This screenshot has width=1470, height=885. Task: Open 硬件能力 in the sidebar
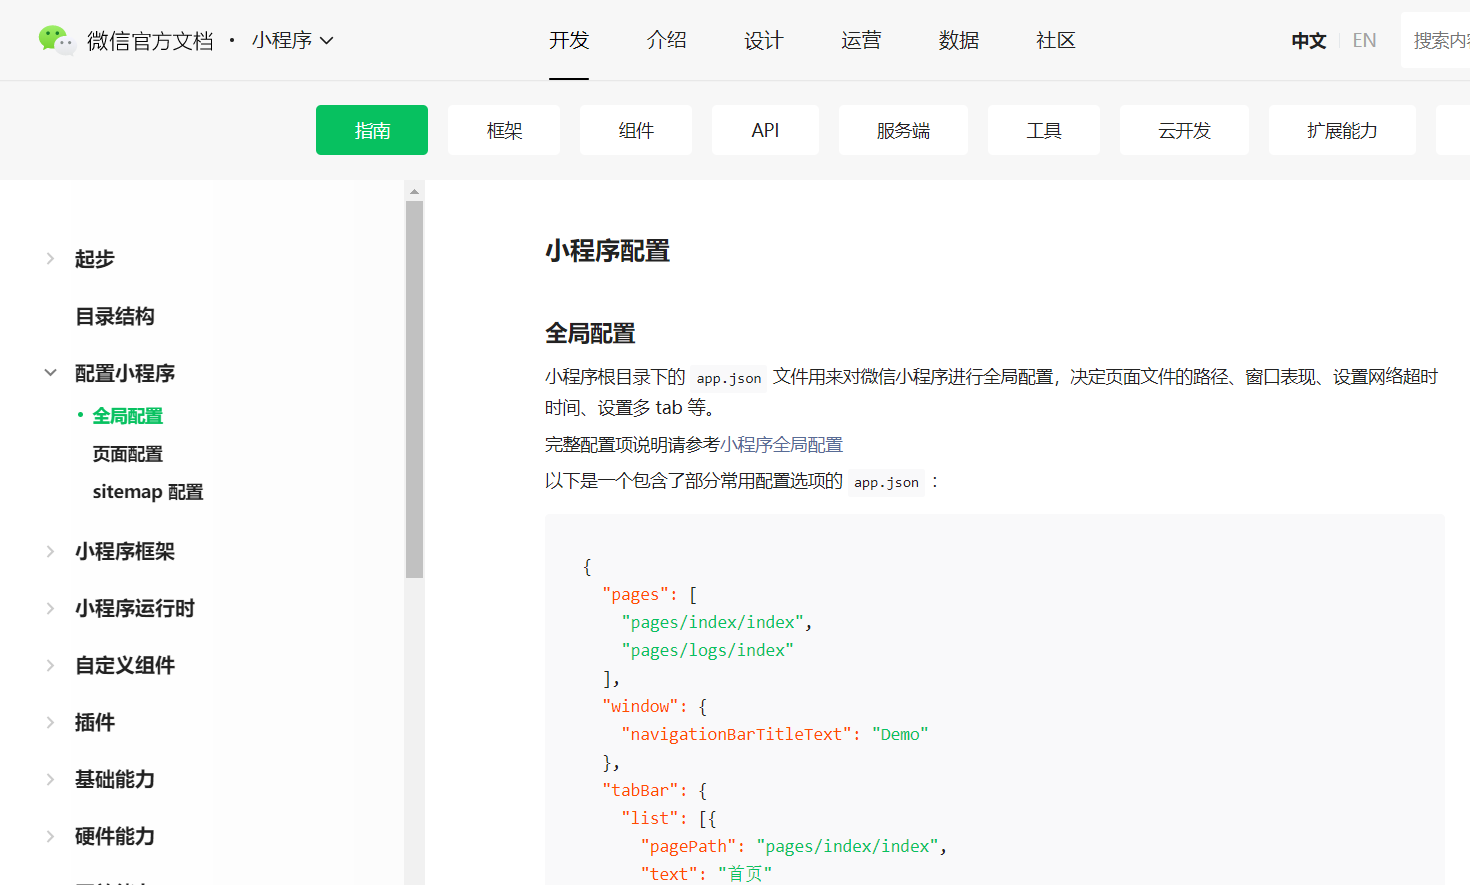[x=115, y=836]
